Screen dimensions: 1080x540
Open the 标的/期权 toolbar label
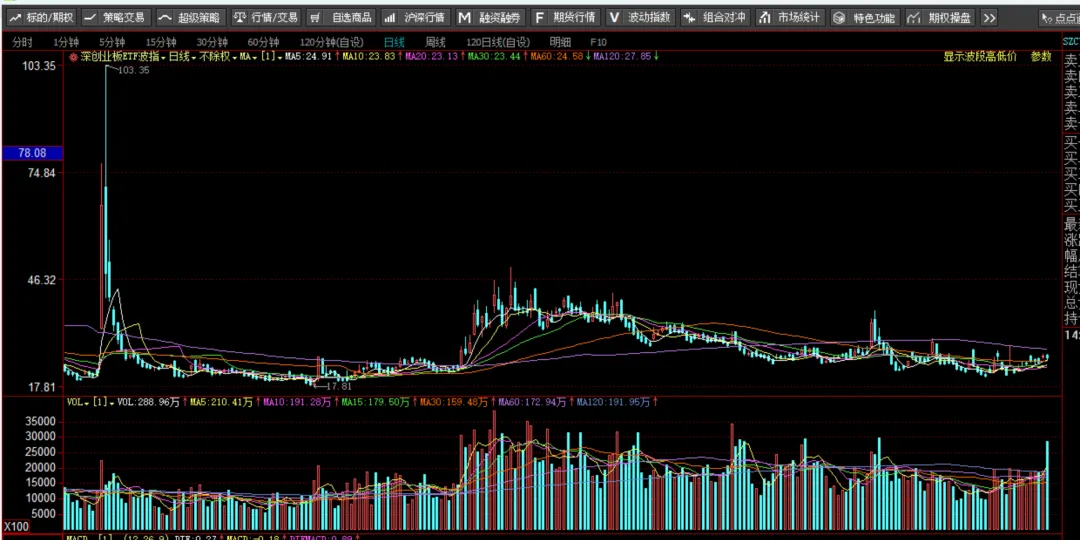pos(48,18)
